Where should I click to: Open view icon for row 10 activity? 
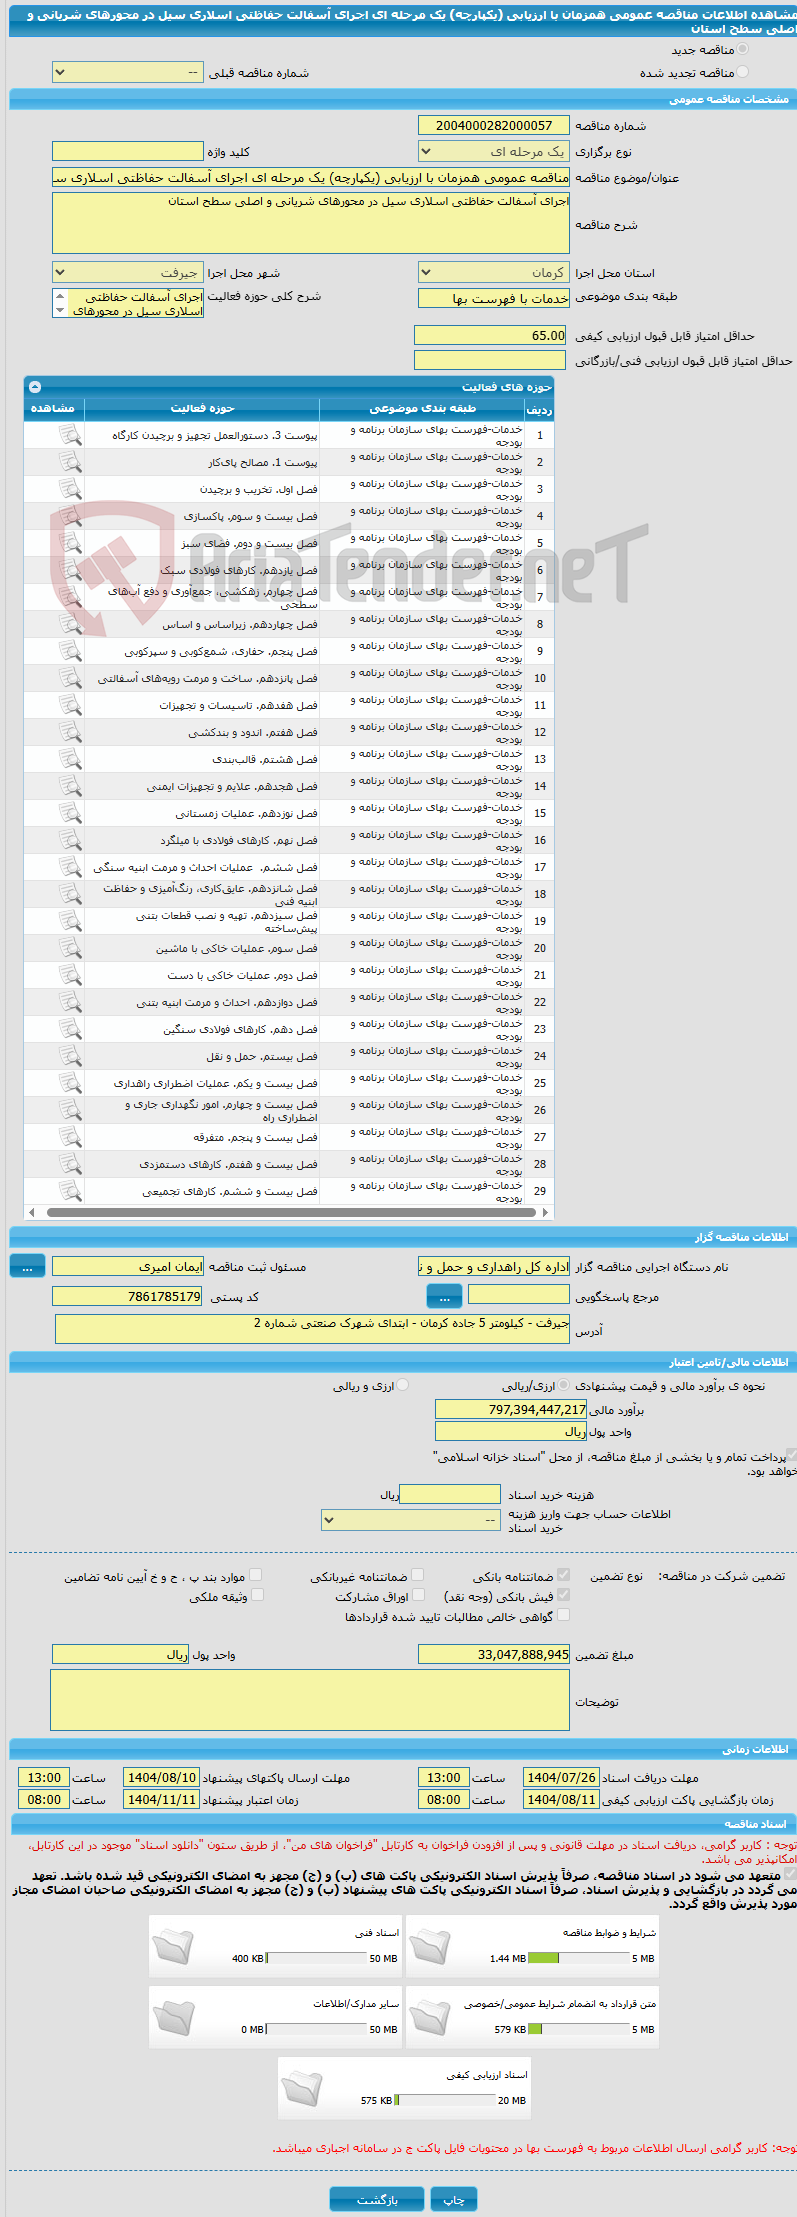(x=69, y=678)
